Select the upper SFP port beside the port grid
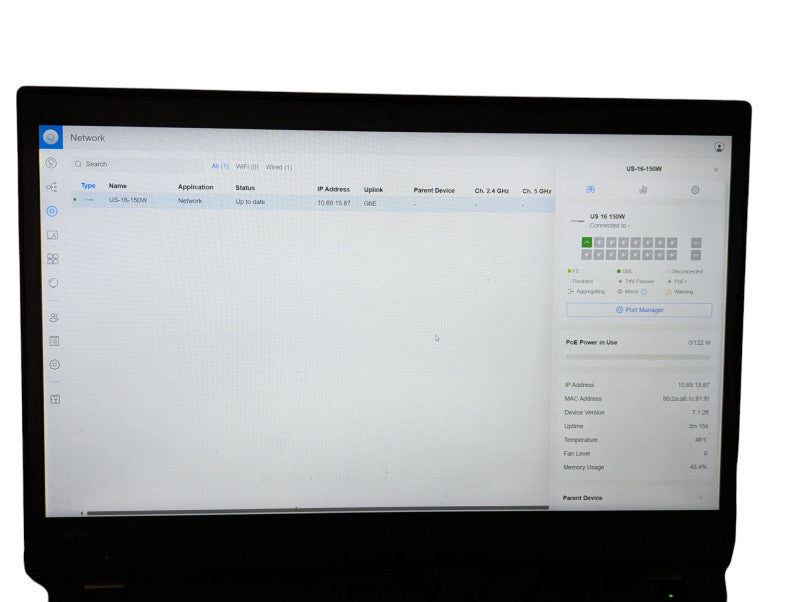This screenshot has height=602, width=800. 696,242
